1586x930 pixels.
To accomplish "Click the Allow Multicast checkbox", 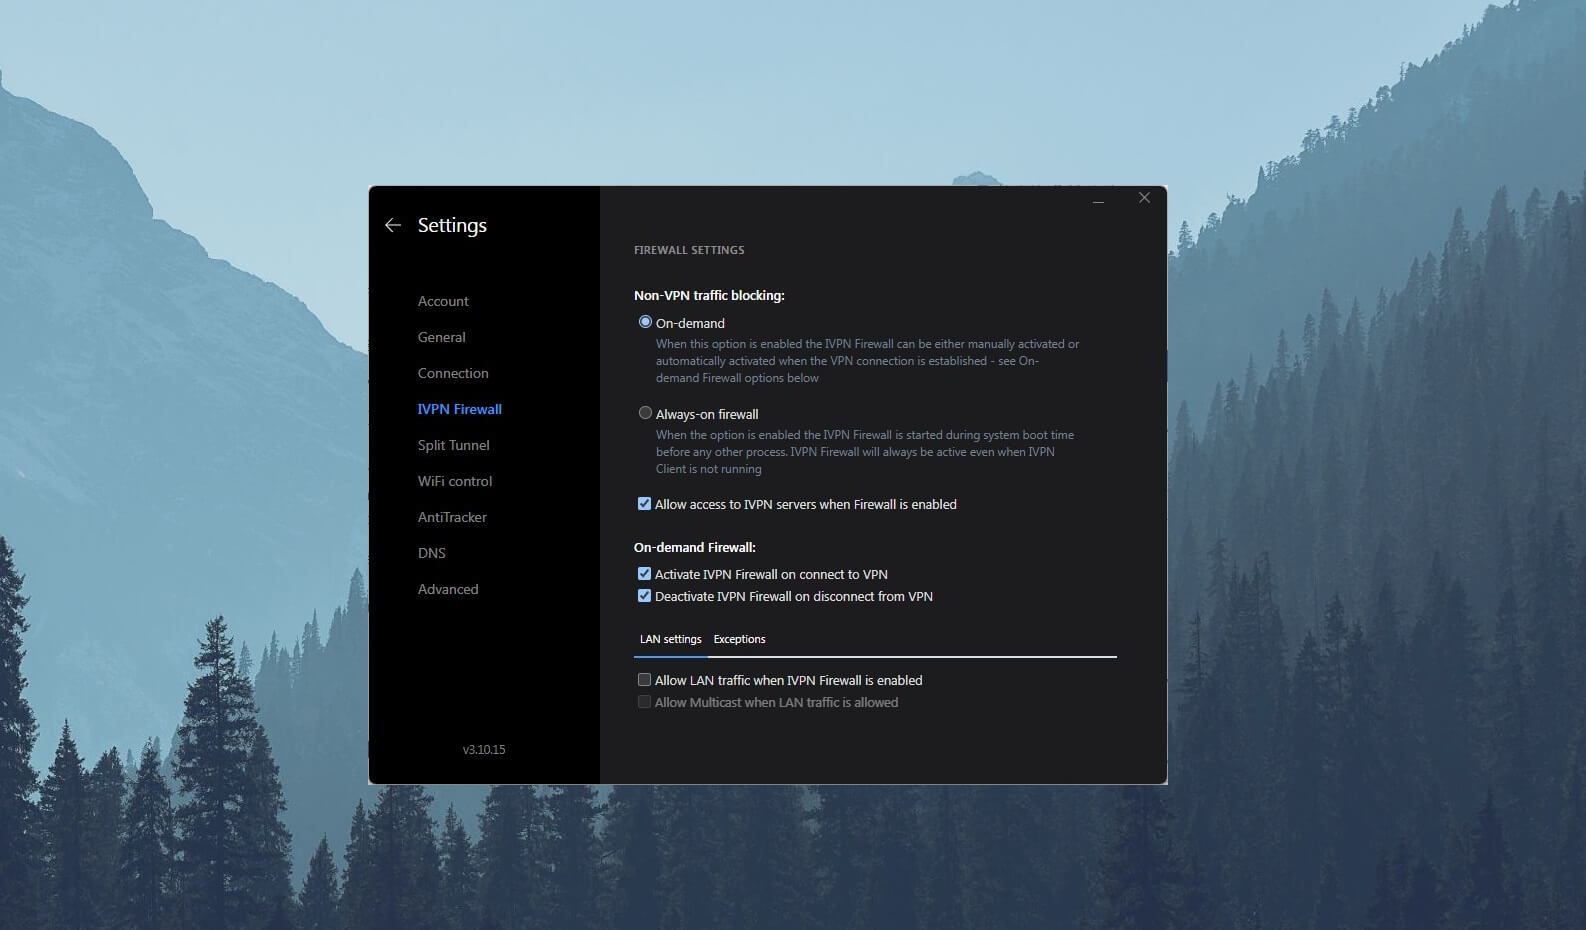I will click(644, 702).
